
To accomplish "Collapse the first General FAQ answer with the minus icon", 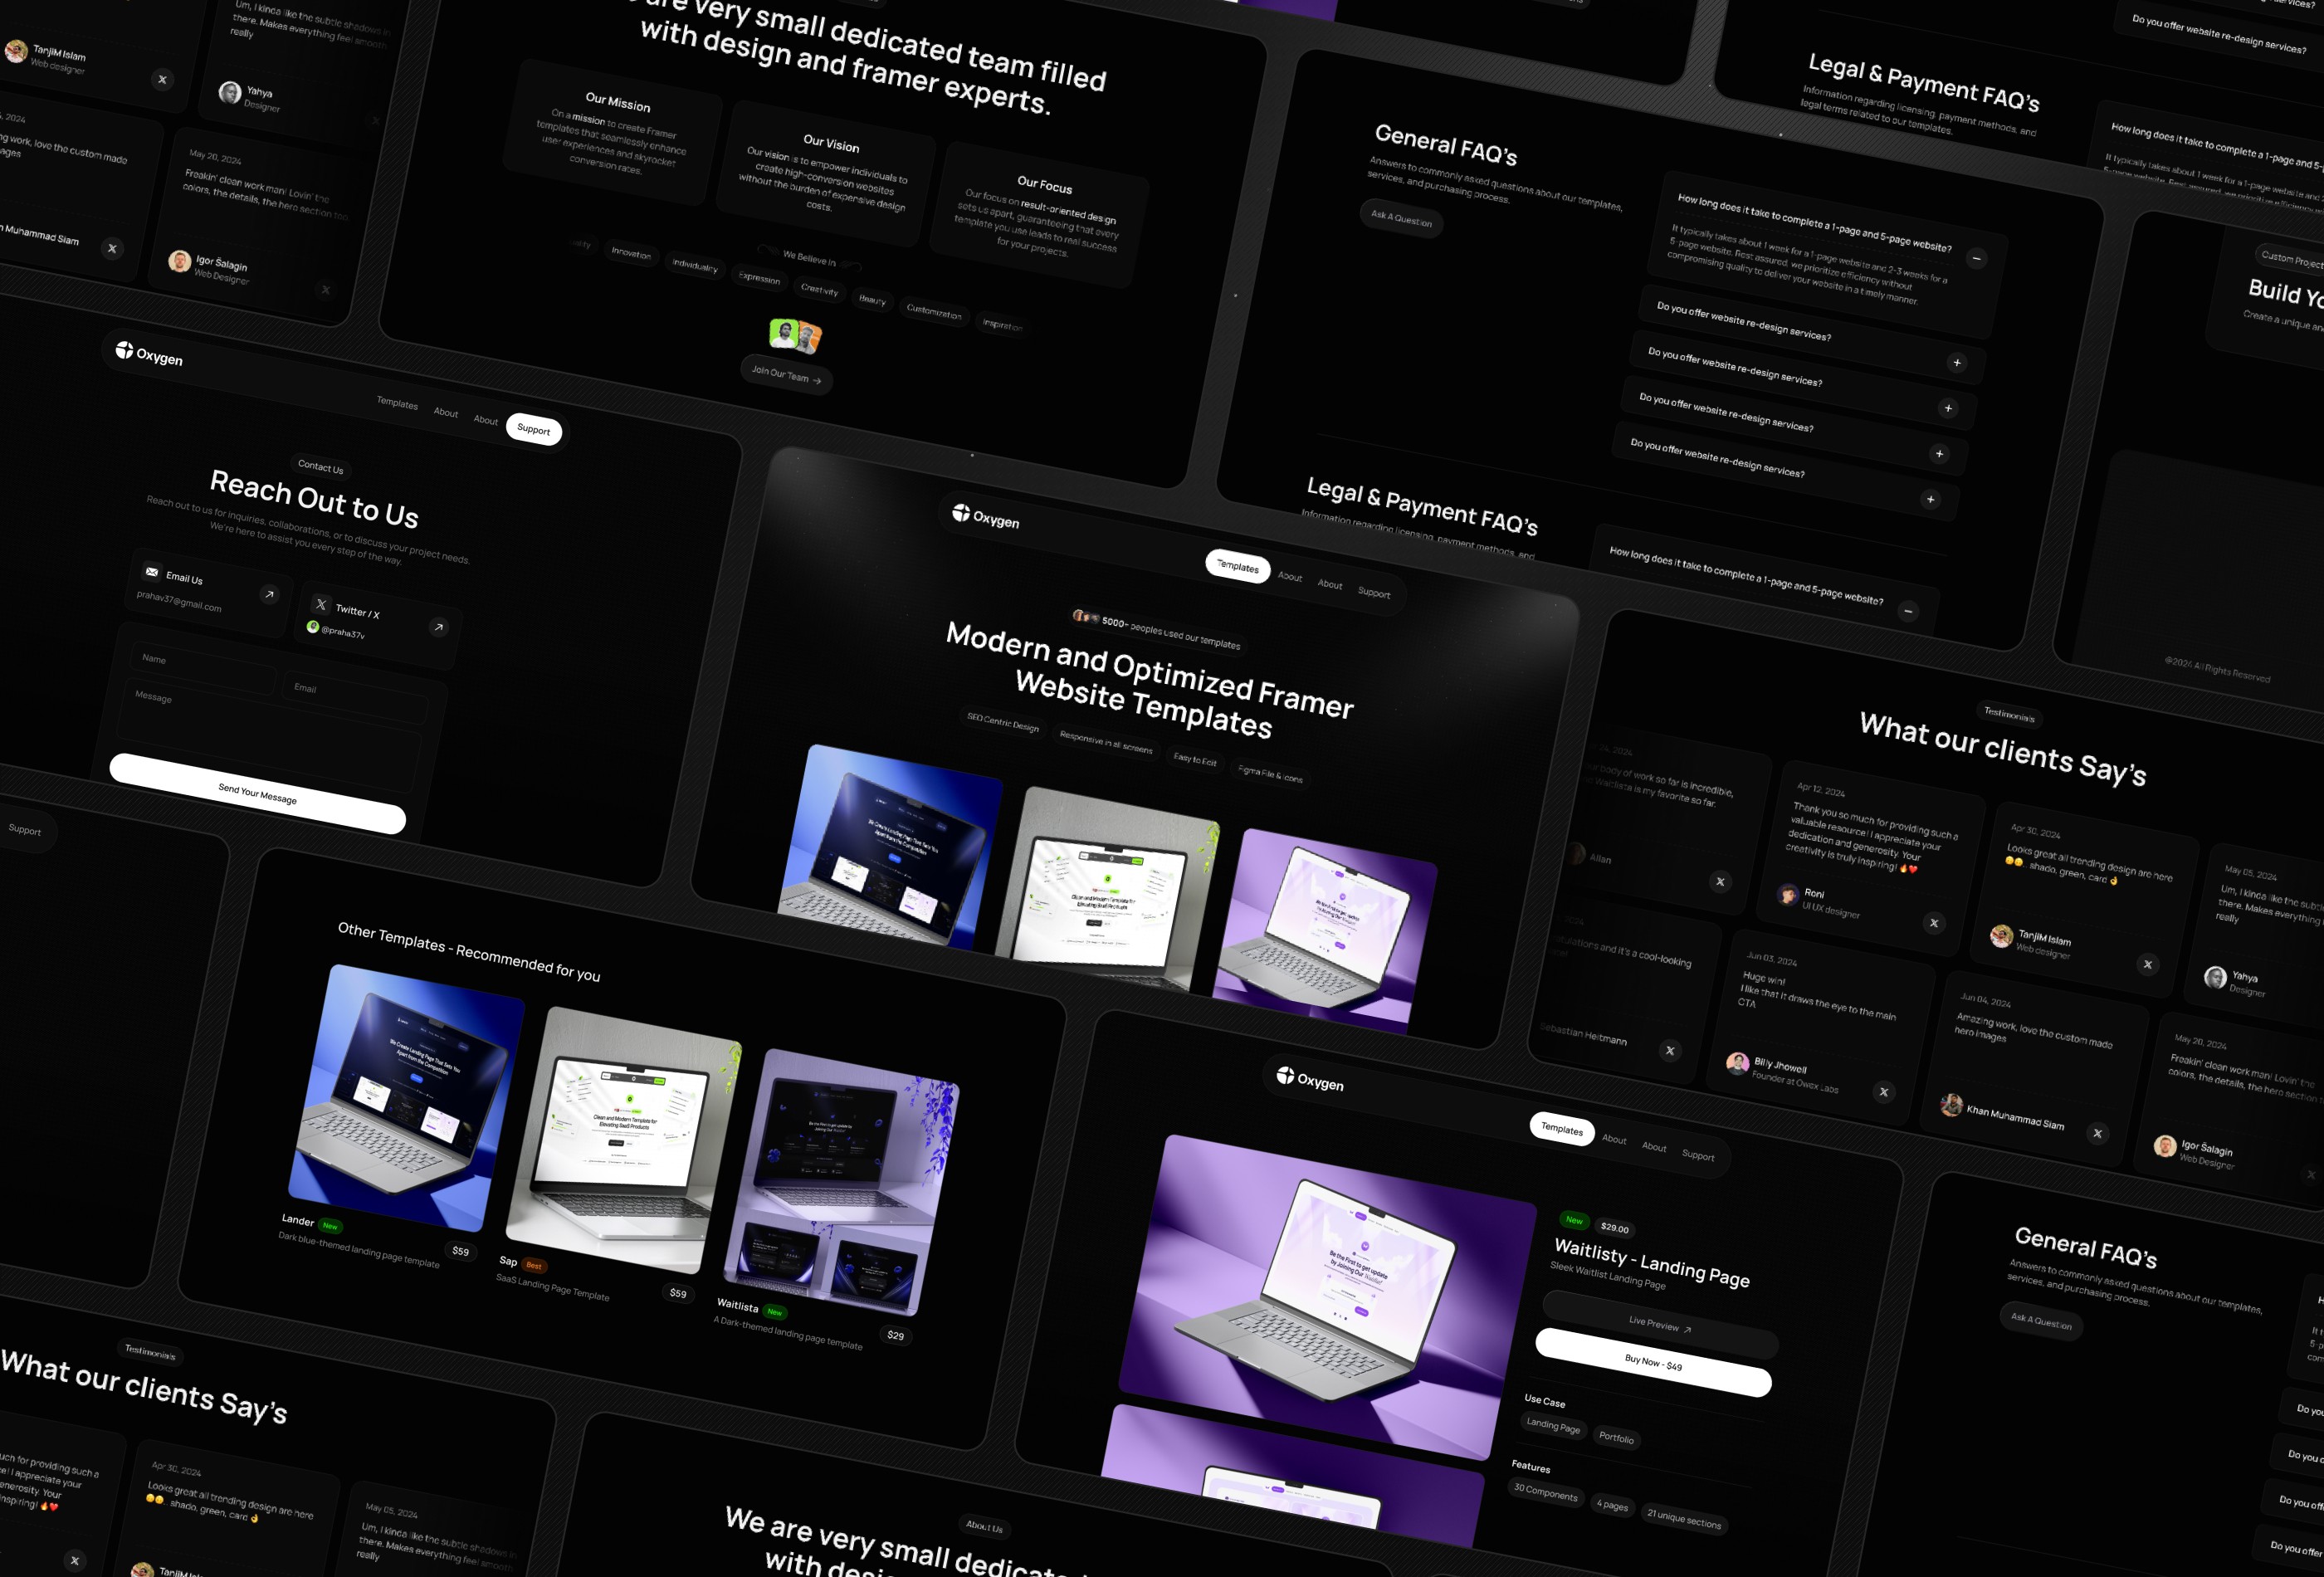I will pyautogui.click(x=1976, y=259).
